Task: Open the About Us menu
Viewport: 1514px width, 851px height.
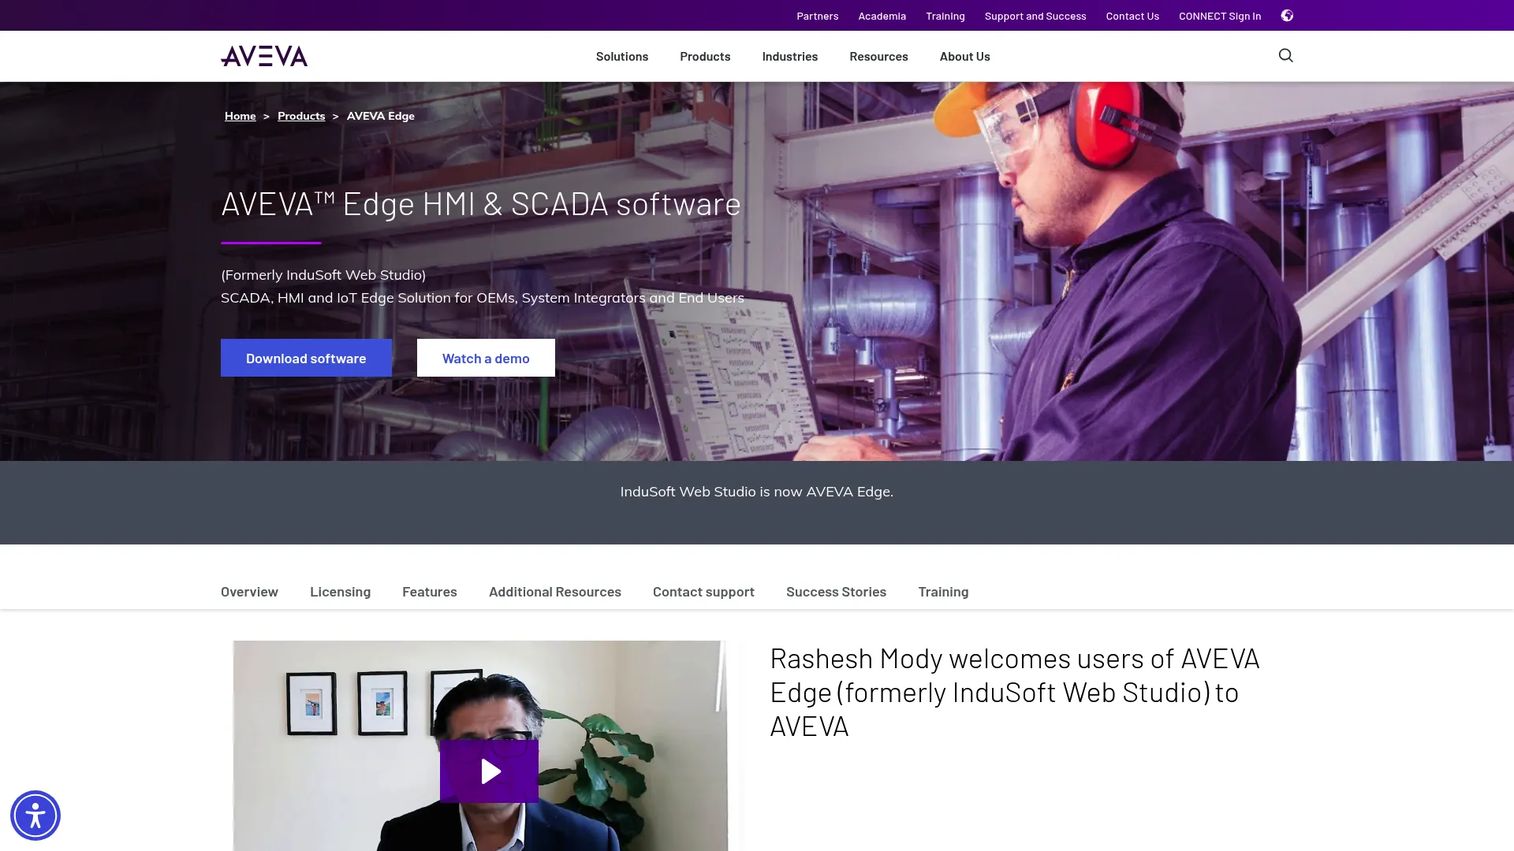Action: (965, 57)
